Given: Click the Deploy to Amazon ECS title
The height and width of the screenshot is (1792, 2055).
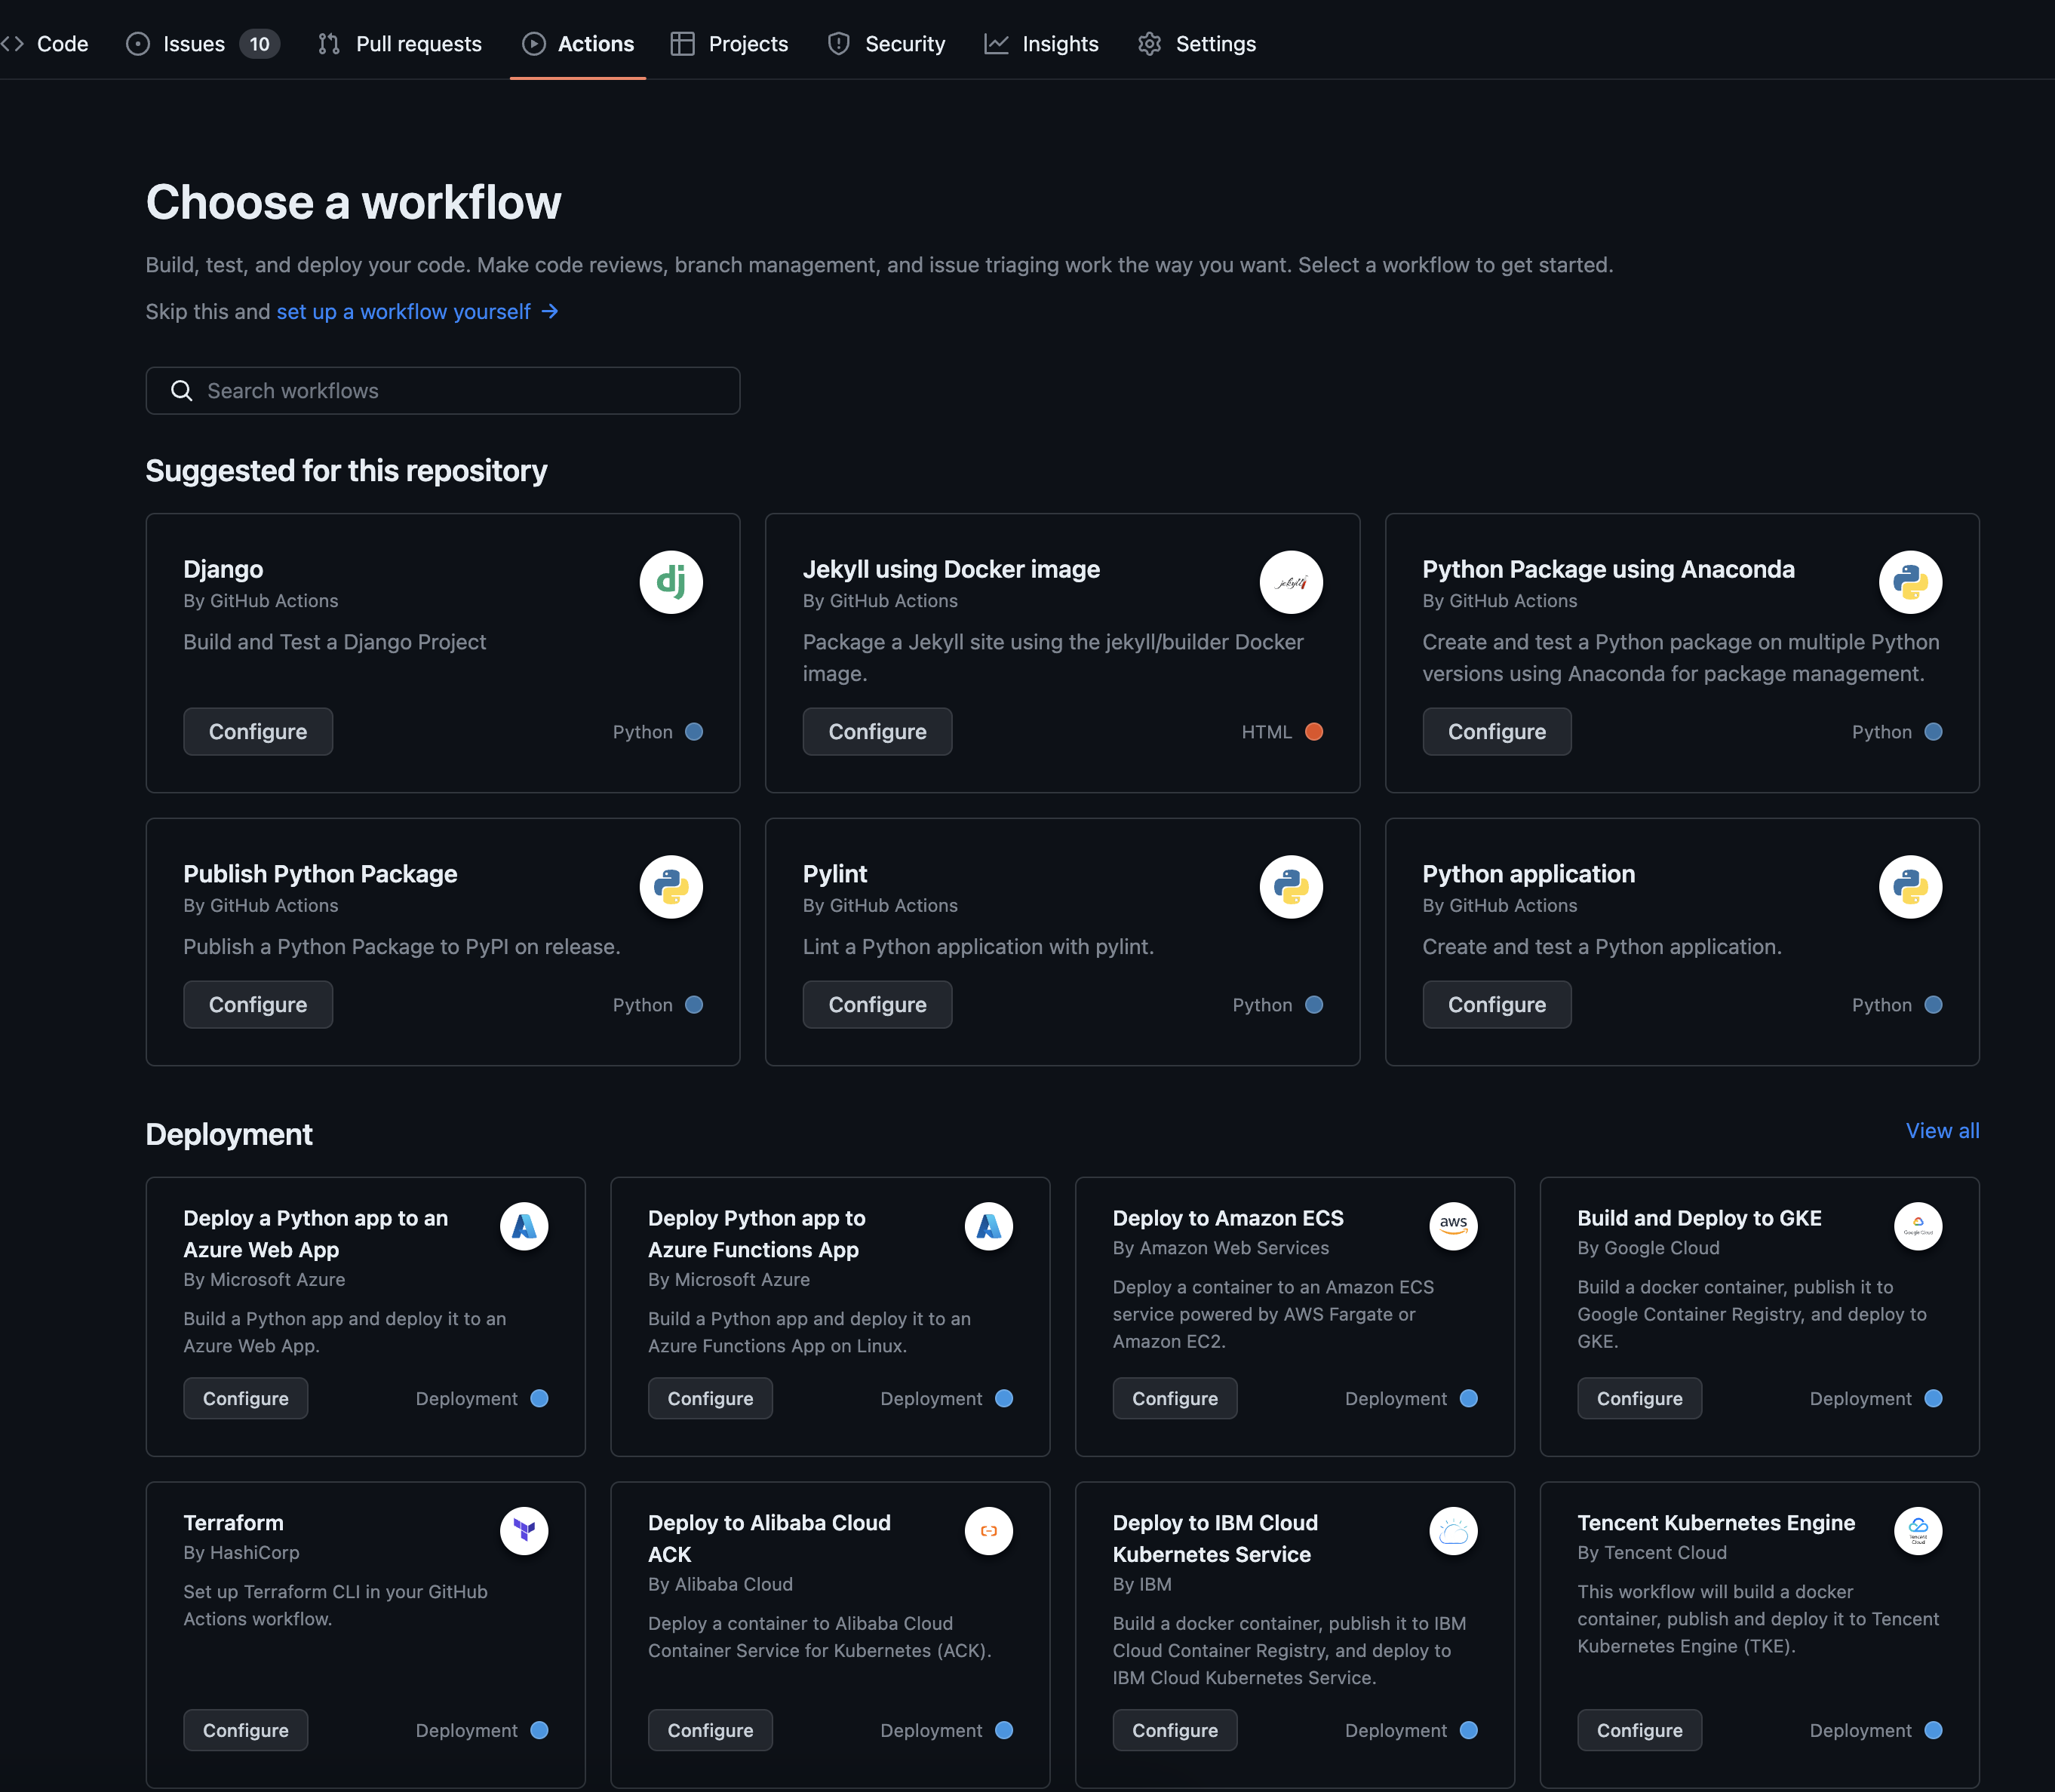Looking at the screenshot, I should (1228, 1219).
